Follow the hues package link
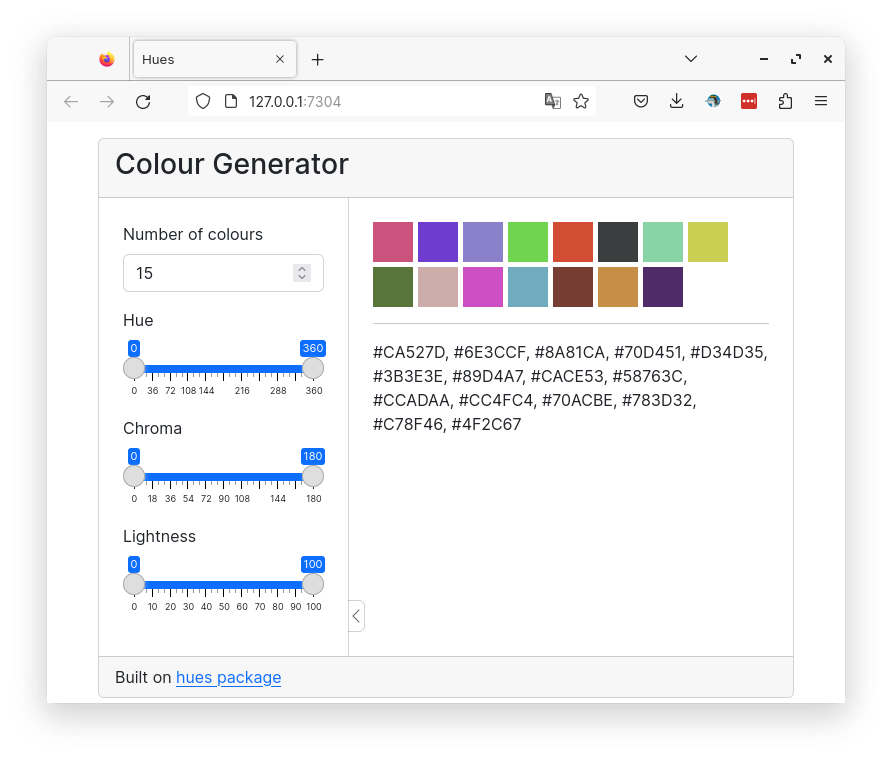892x760 pixels. point(229,677)
